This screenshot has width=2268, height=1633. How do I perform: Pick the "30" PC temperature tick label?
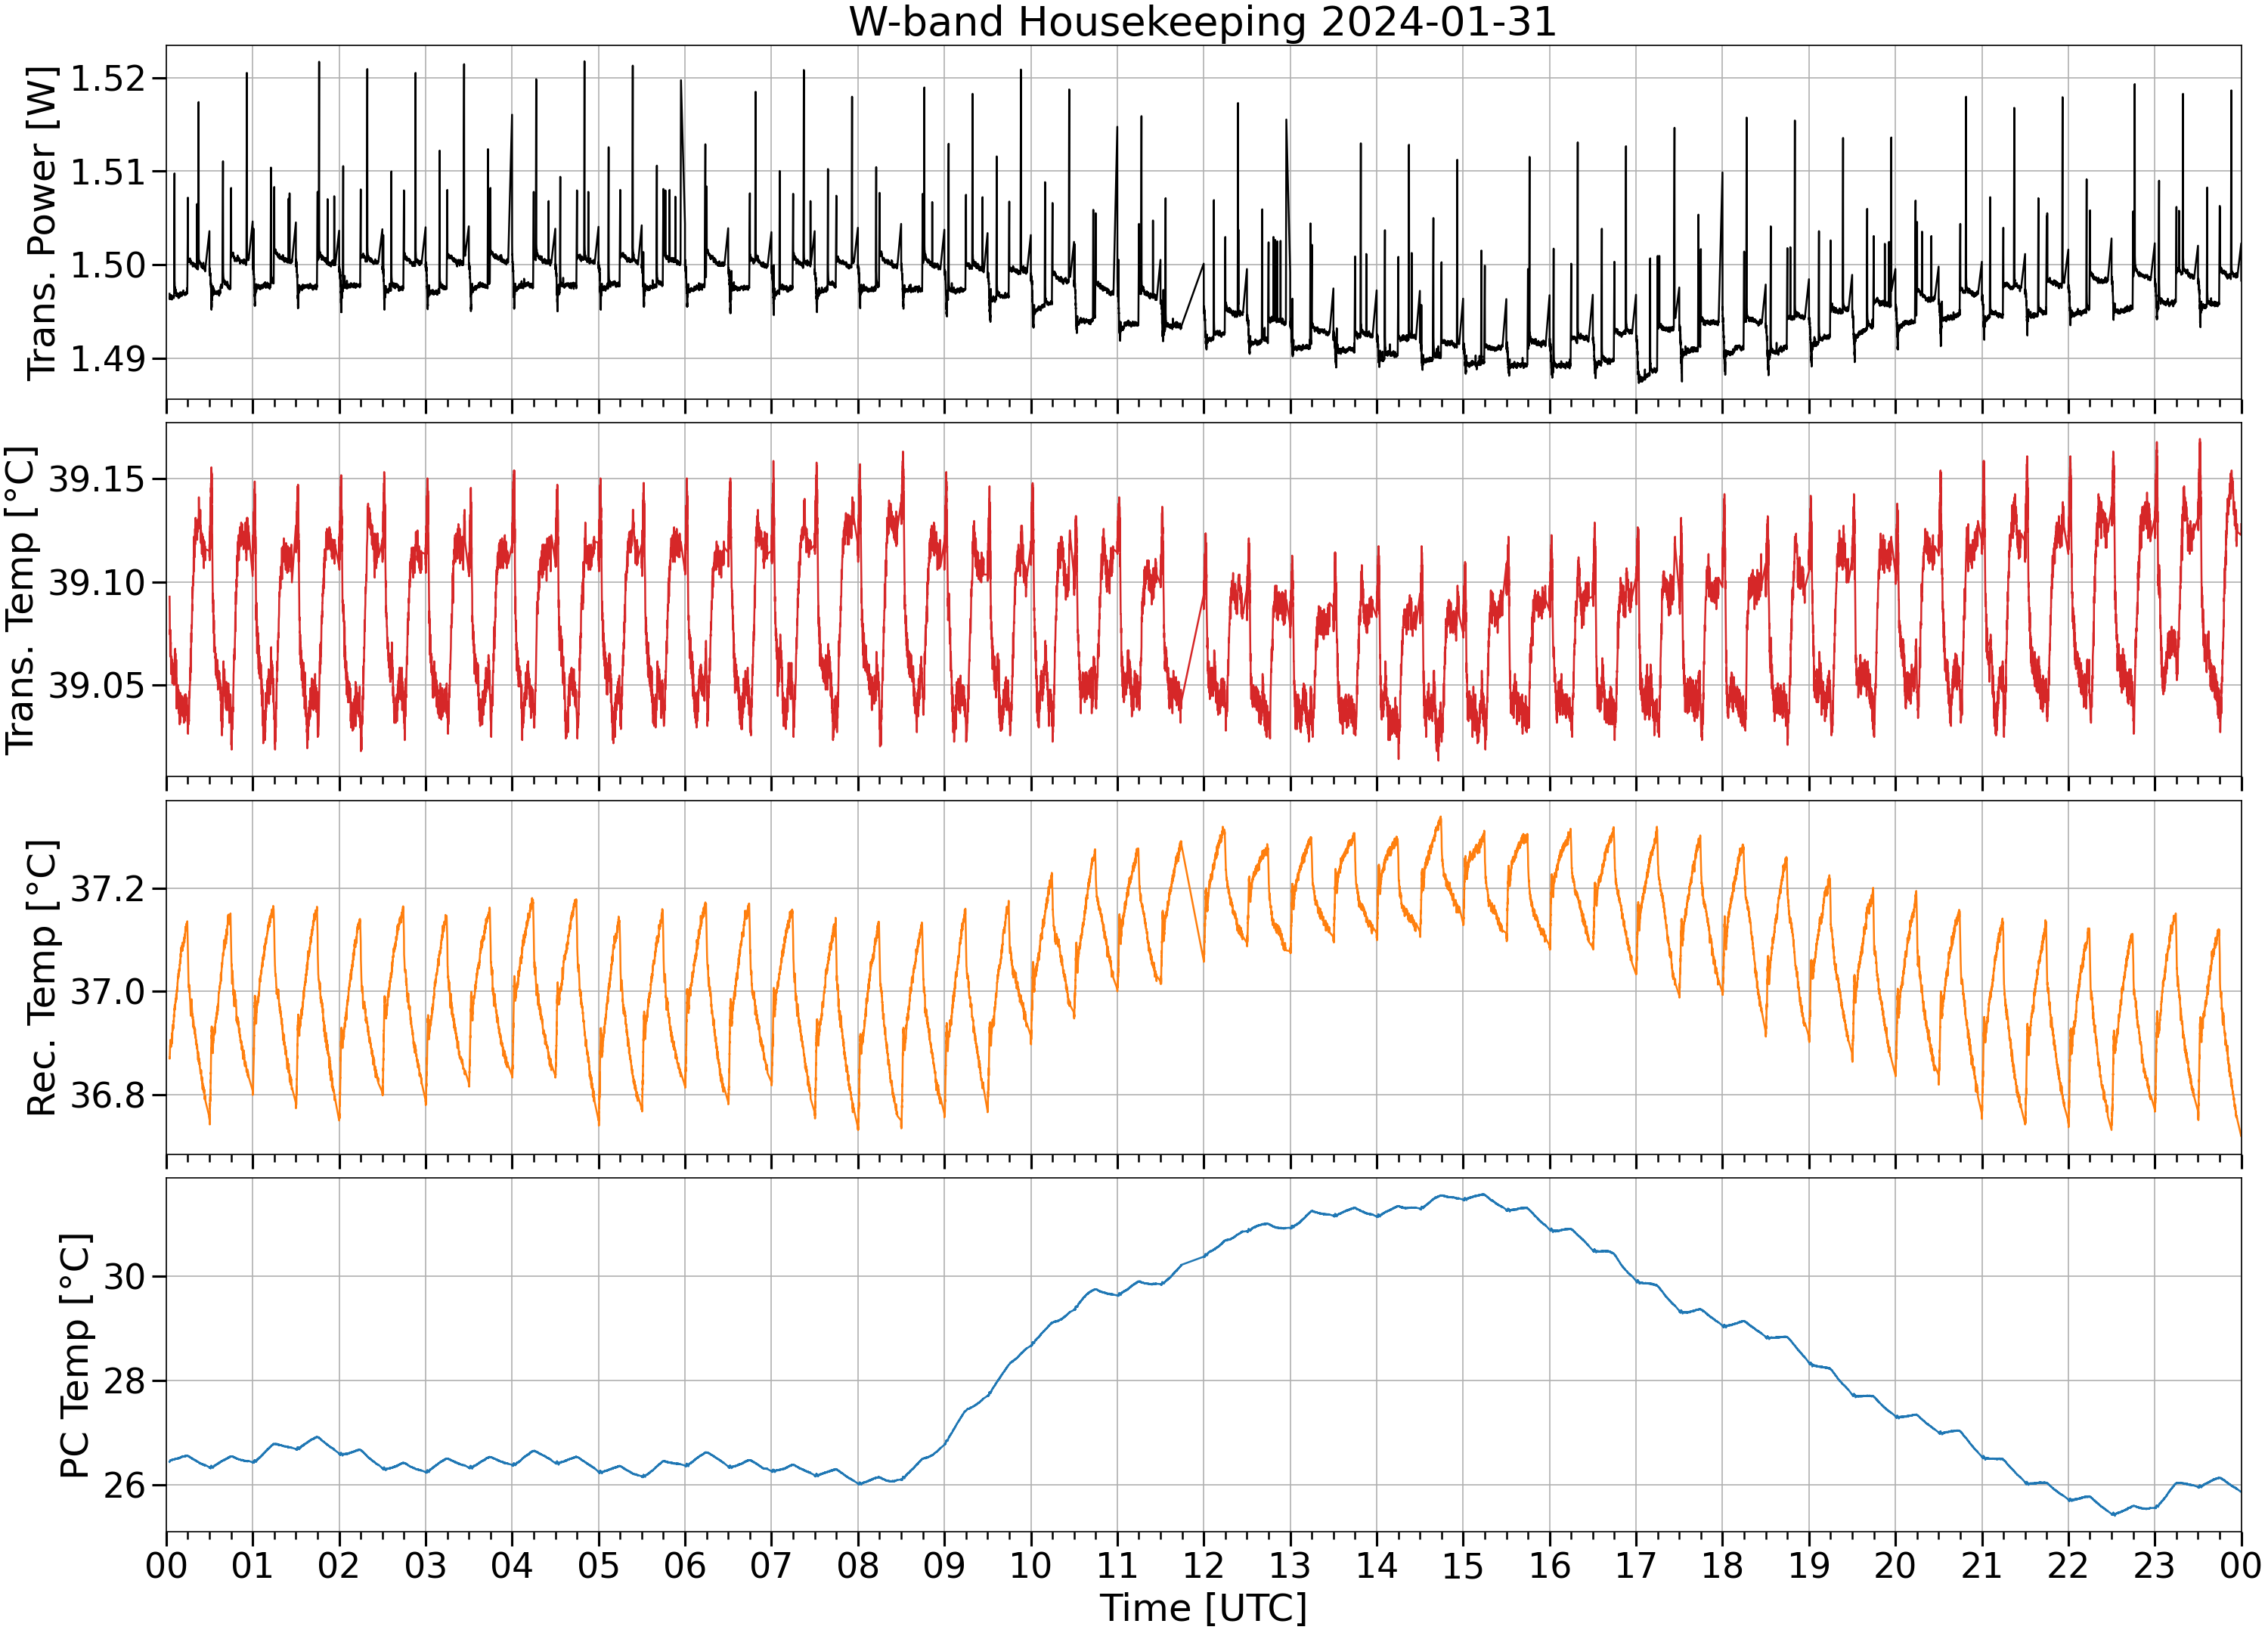point(124,1277)
